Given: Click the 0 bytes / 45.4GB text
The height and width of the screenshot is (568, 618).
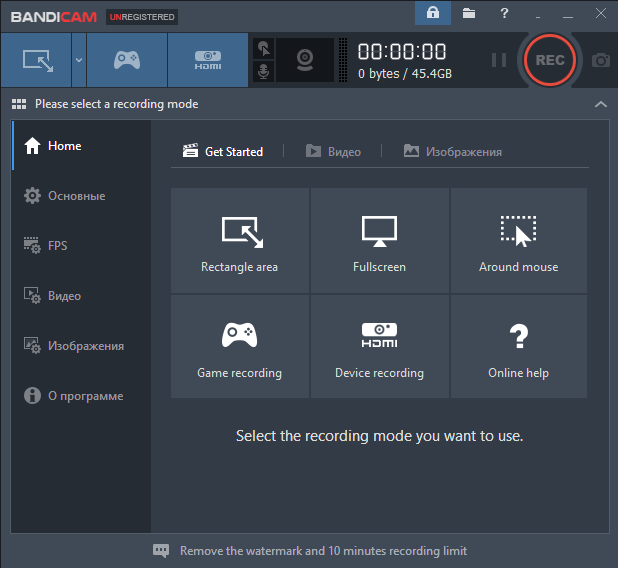Looking at the screenshot, I should 405,74.
